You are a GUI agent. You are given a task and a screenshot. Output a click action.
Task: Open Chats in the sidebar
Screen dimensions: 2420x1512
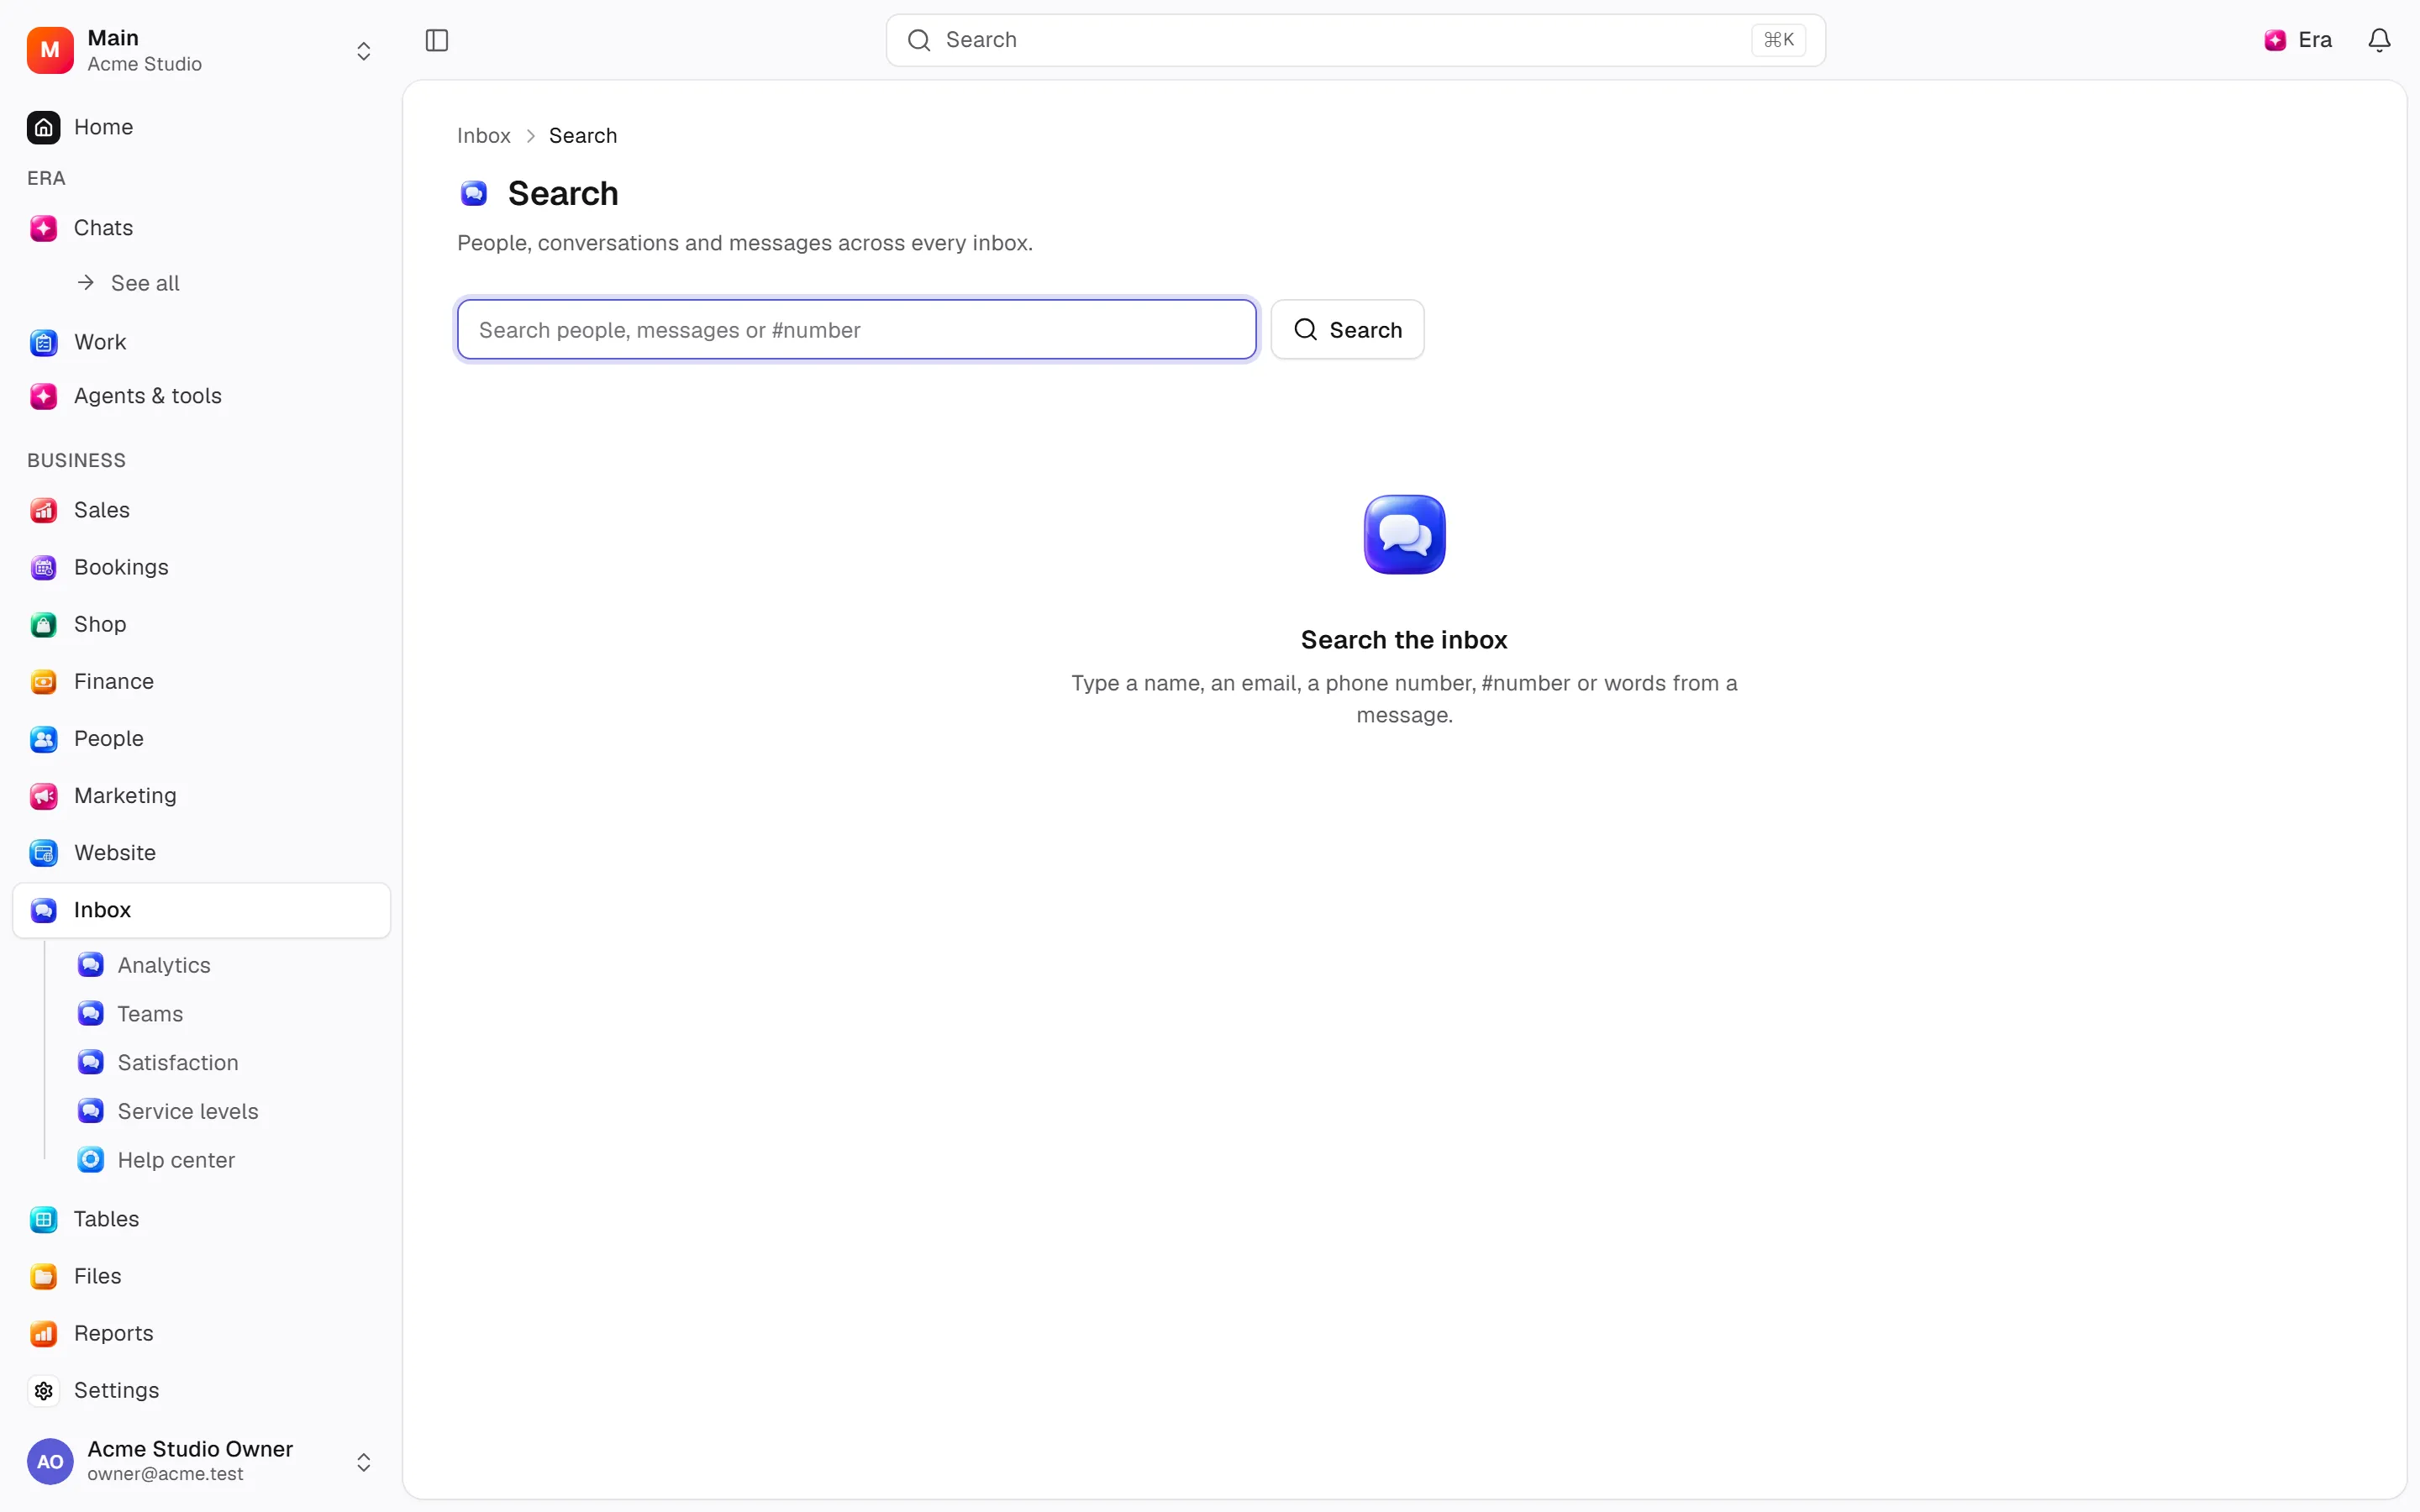pyautogui.click(x=201, y=228)
